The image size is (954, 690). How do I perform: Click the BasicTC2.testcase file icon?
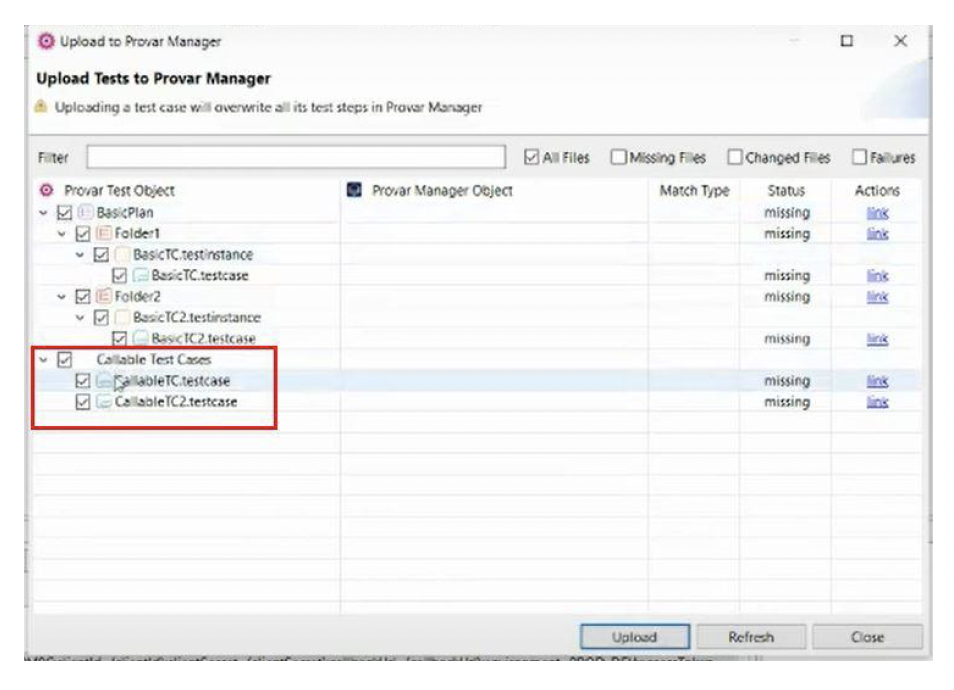point(141,338)
